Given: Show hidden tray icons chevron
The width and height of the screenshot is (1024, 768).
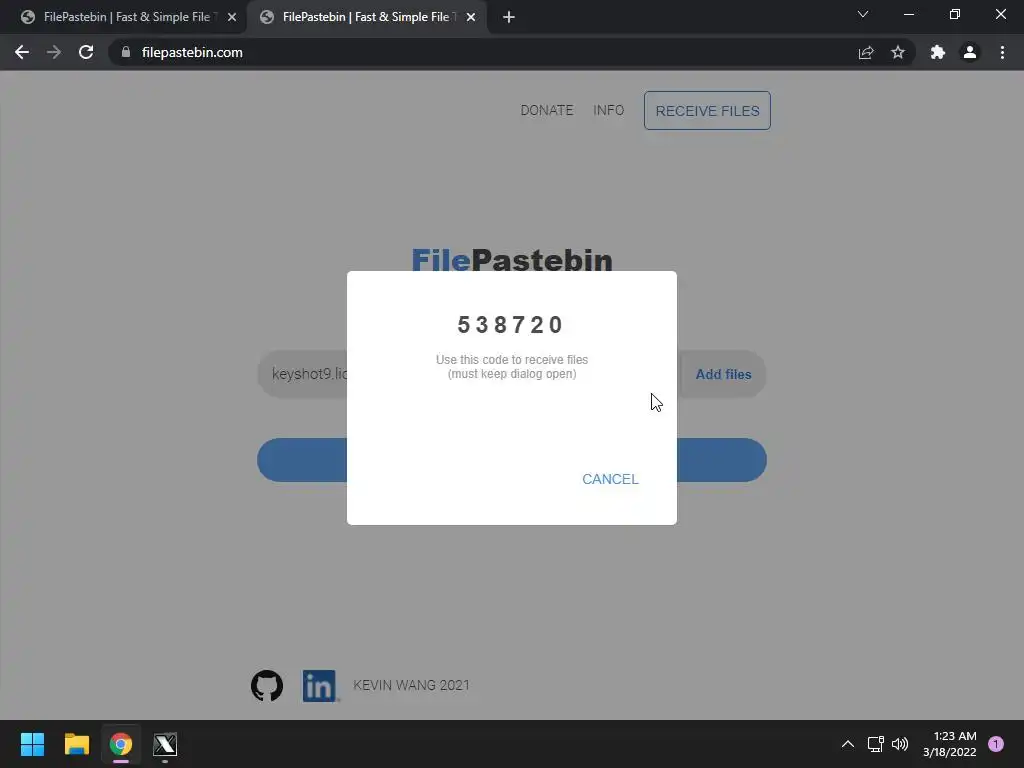Looking at the screenshot, I should pyautogui.click(x=848, y=744).
